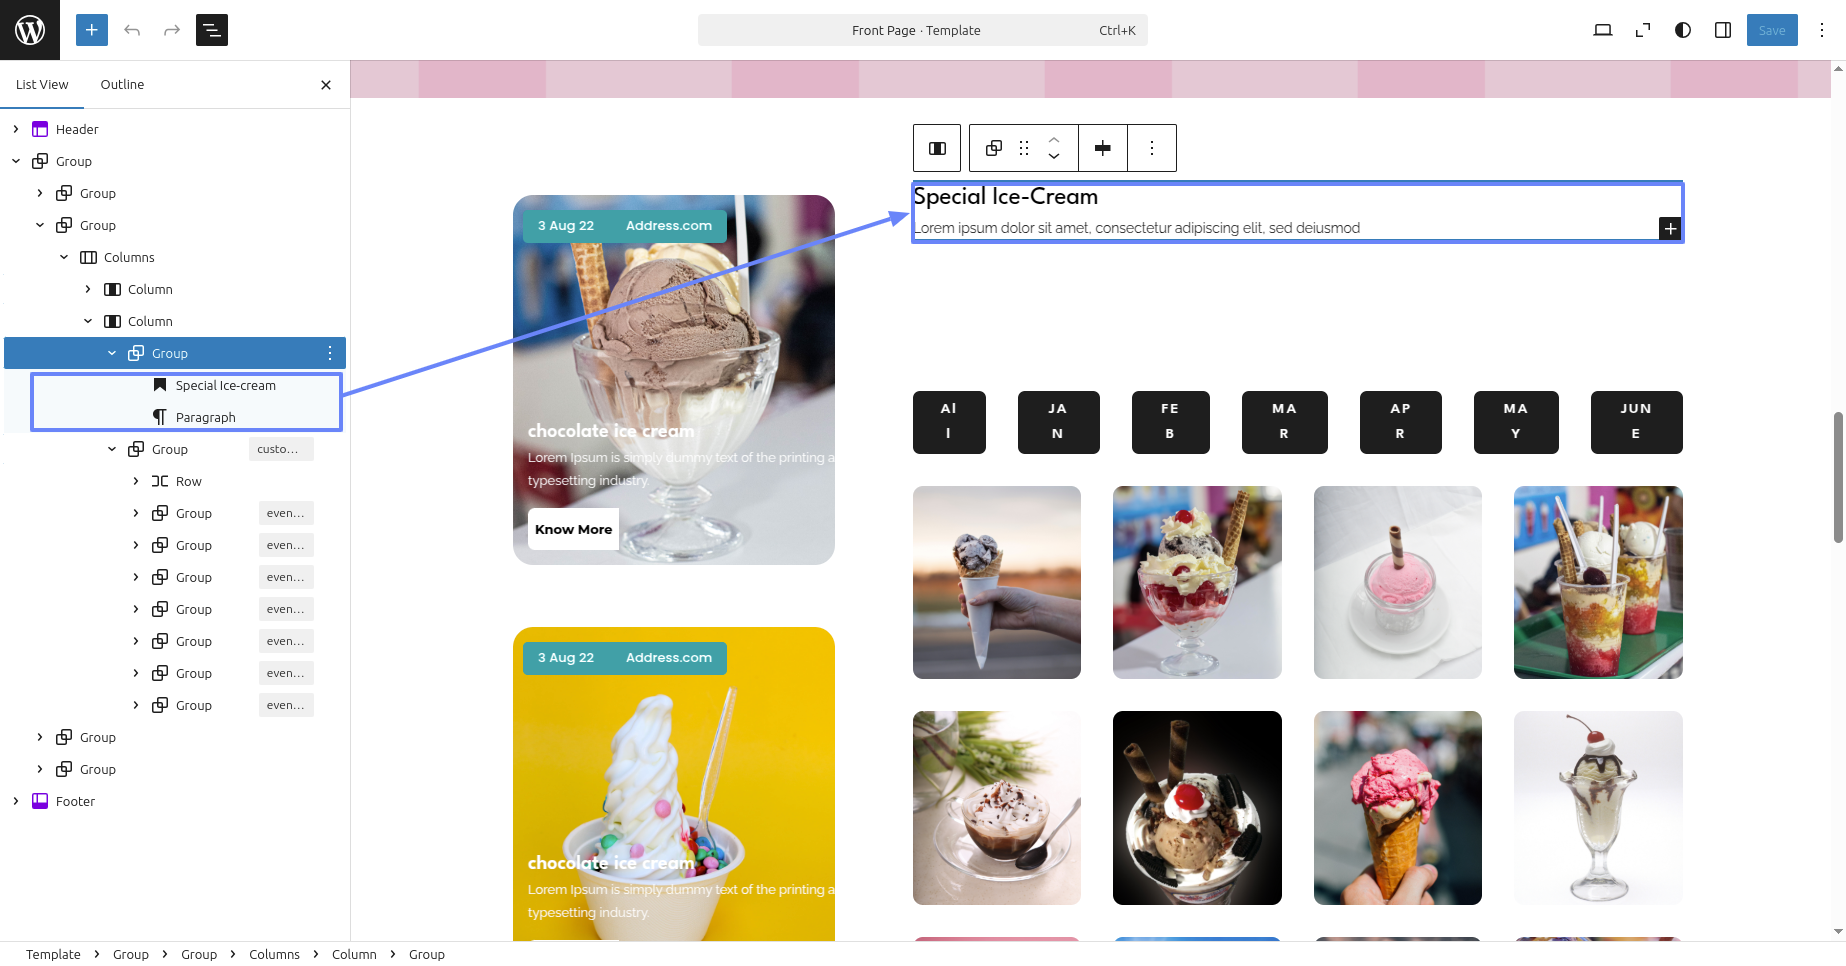1846x966 pixels.
Task: Select the APR month button
Action: click(x=1400, y=422)
